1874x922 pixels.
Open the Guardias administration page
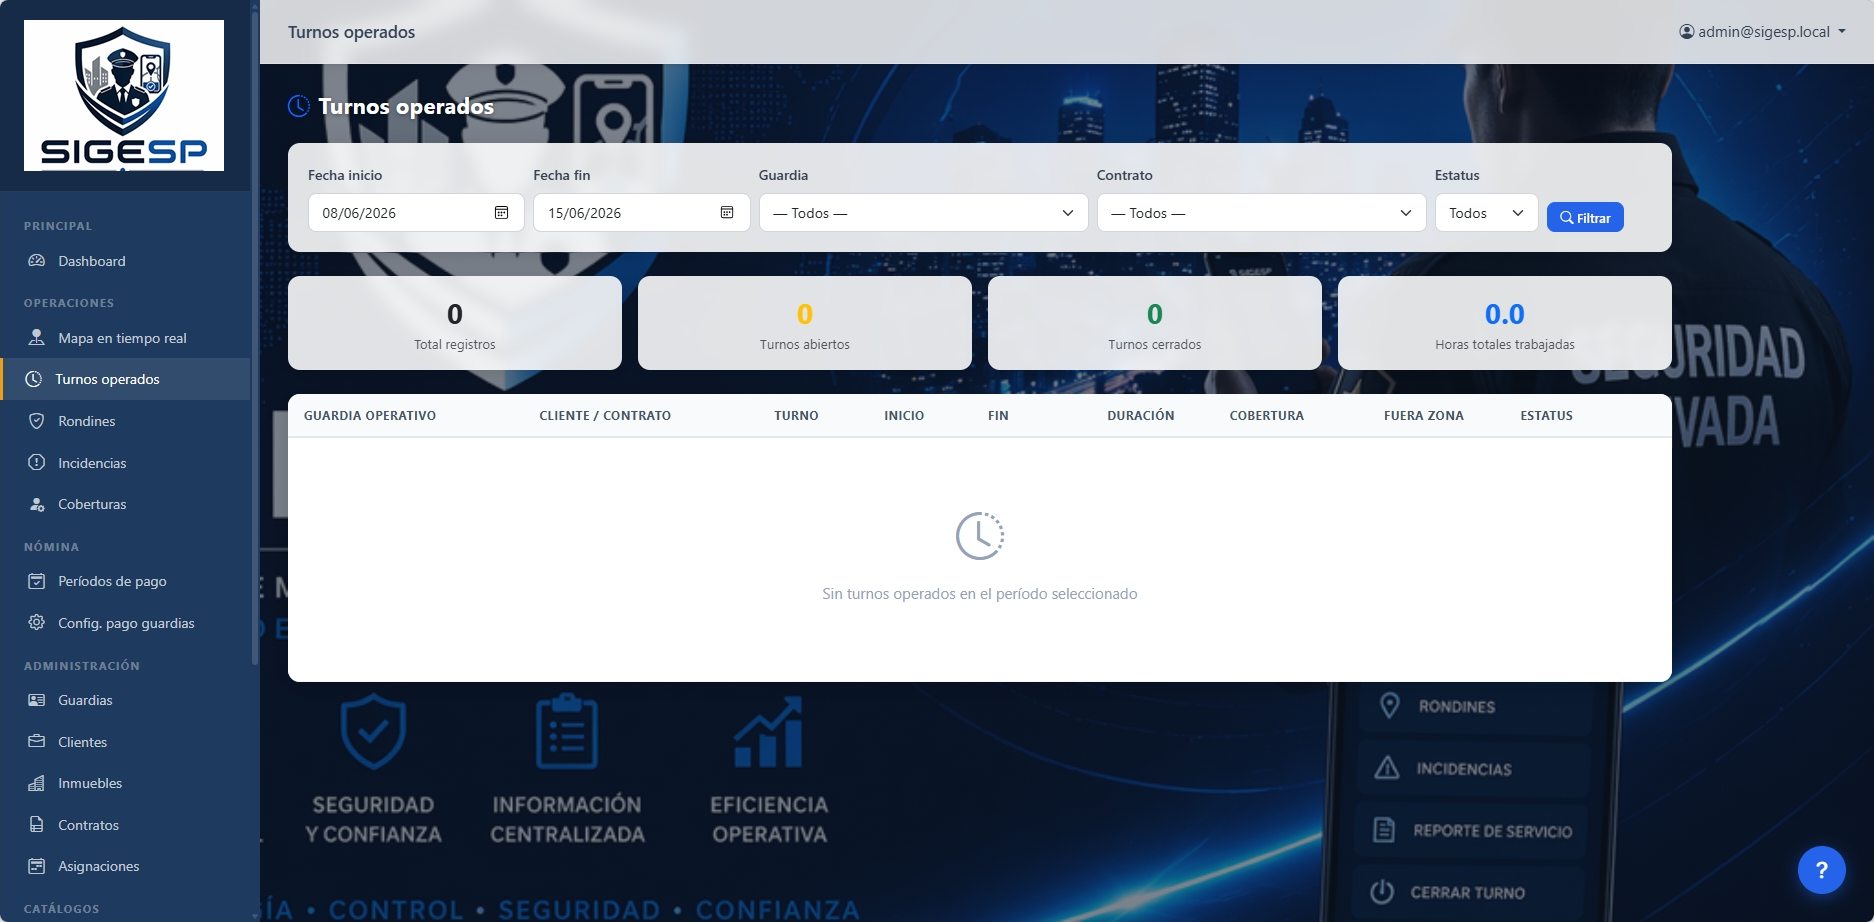pos(125,700)
